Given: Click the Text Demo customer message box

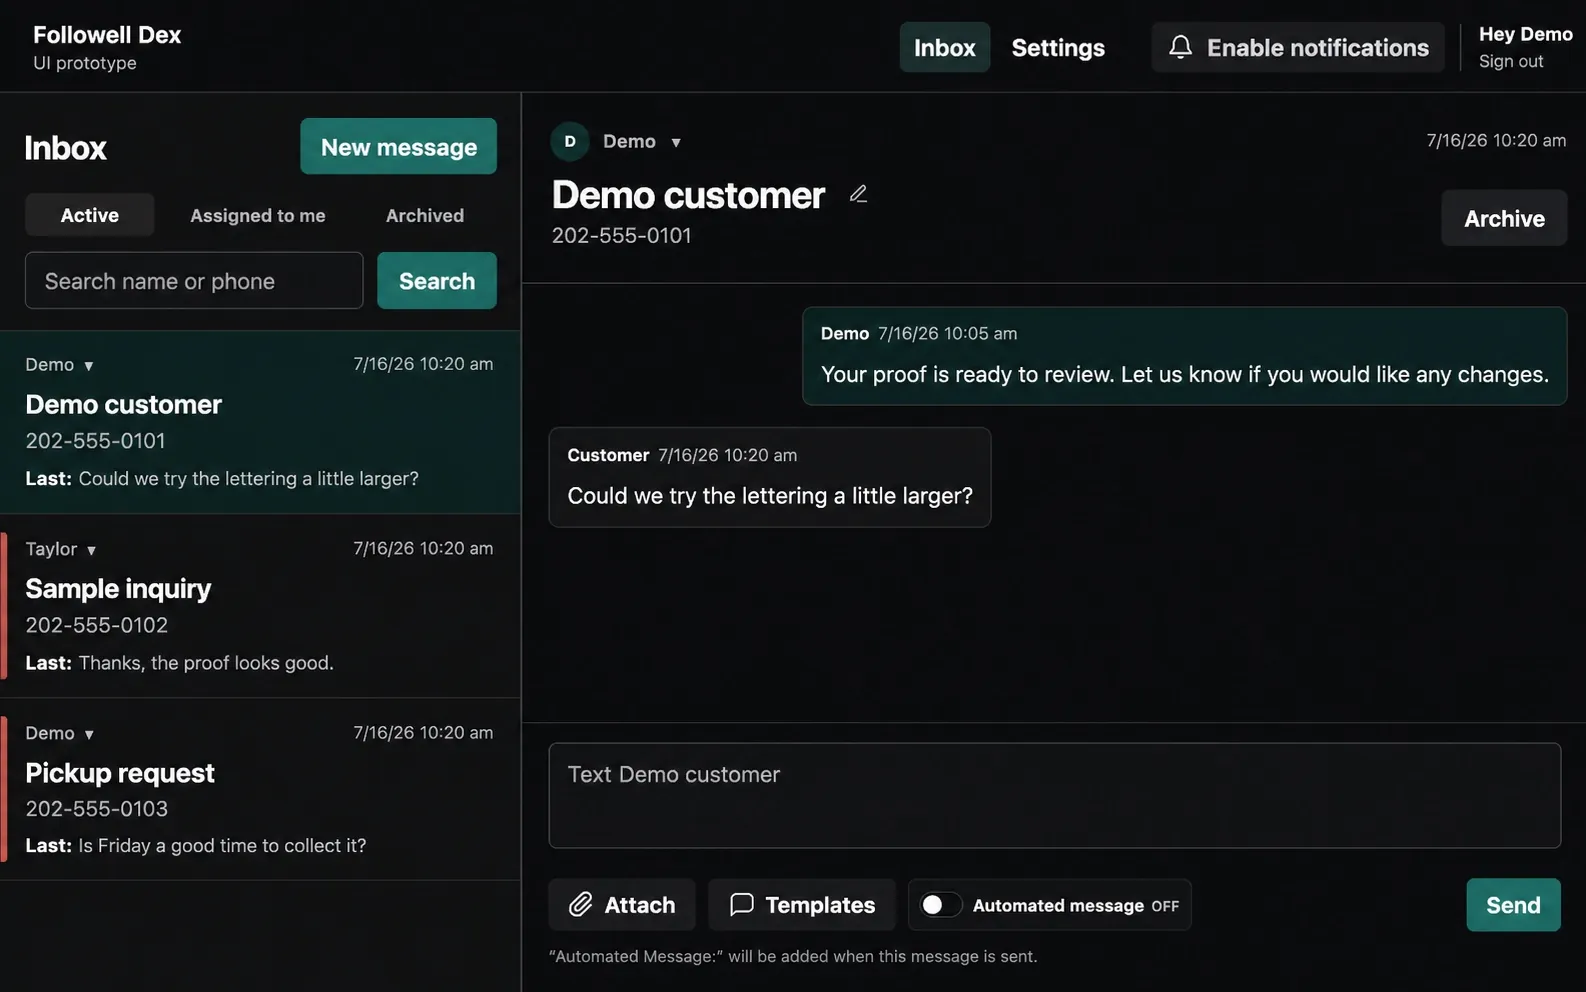Looking at the screenshot, I should (1055, 795).
